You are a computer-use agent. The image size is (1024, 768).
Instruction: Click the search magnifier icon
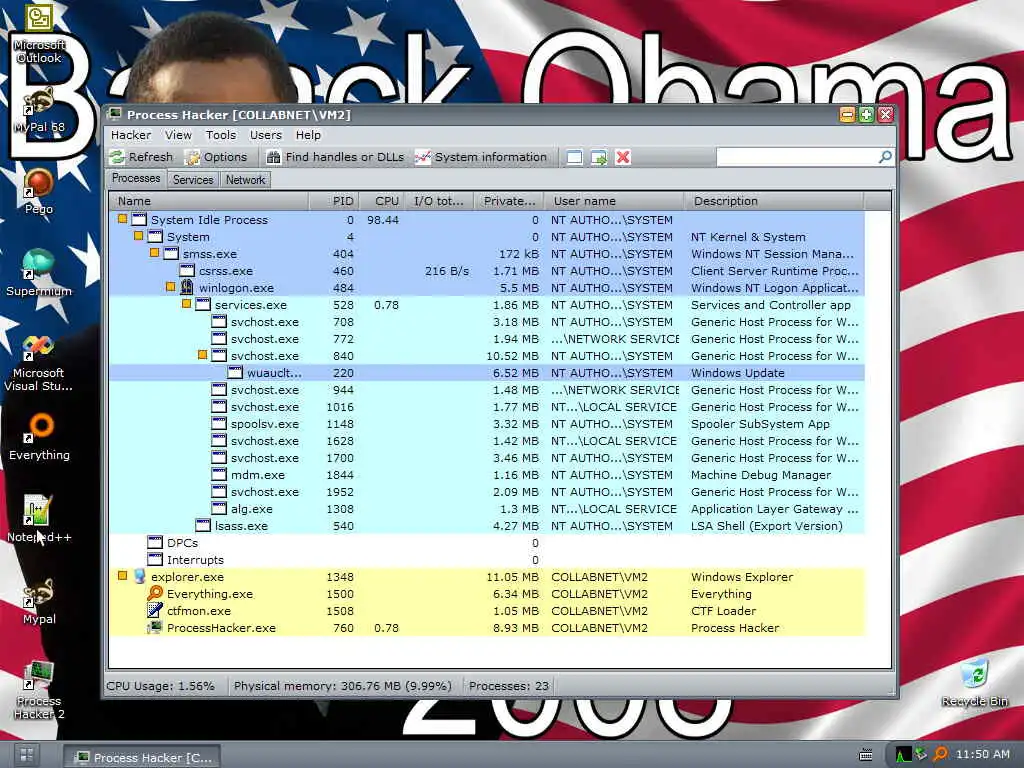point(885,157)
